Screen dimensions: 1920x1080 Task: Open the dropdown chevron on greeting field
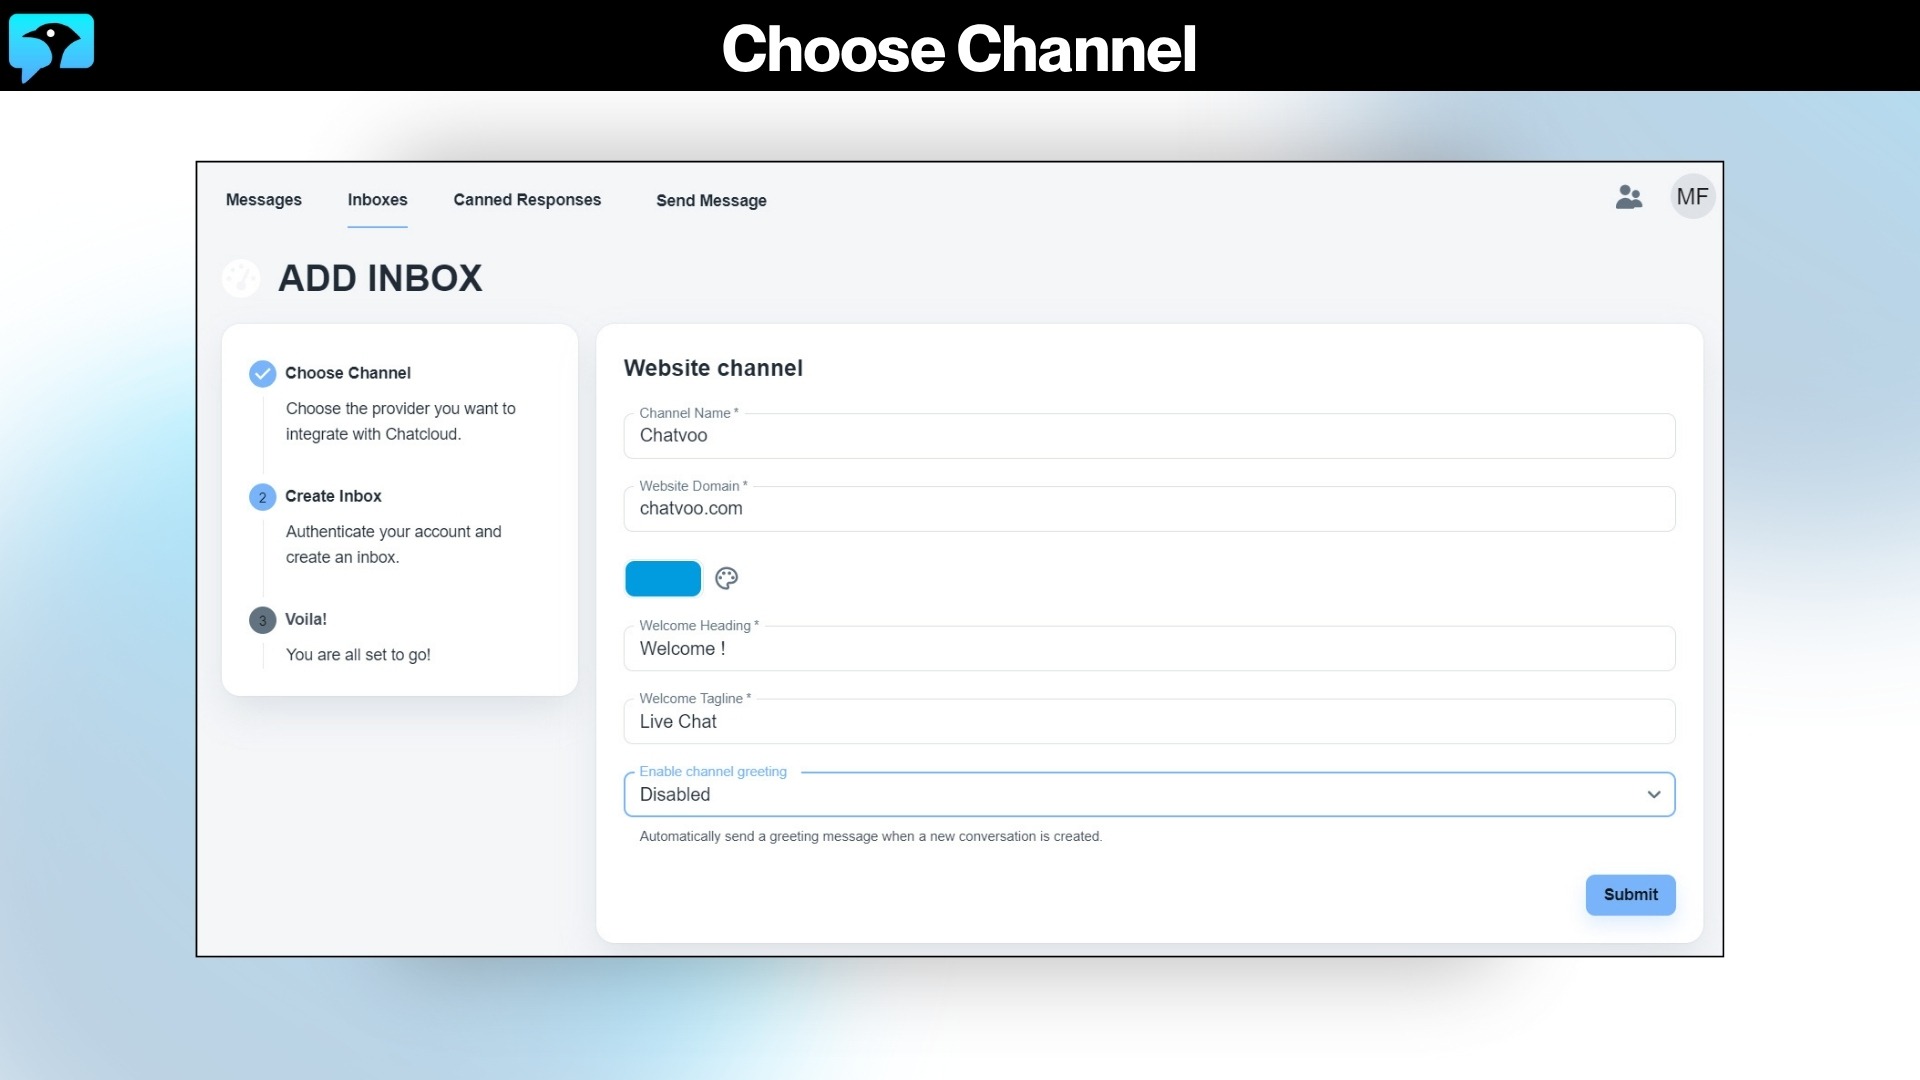1655,794
